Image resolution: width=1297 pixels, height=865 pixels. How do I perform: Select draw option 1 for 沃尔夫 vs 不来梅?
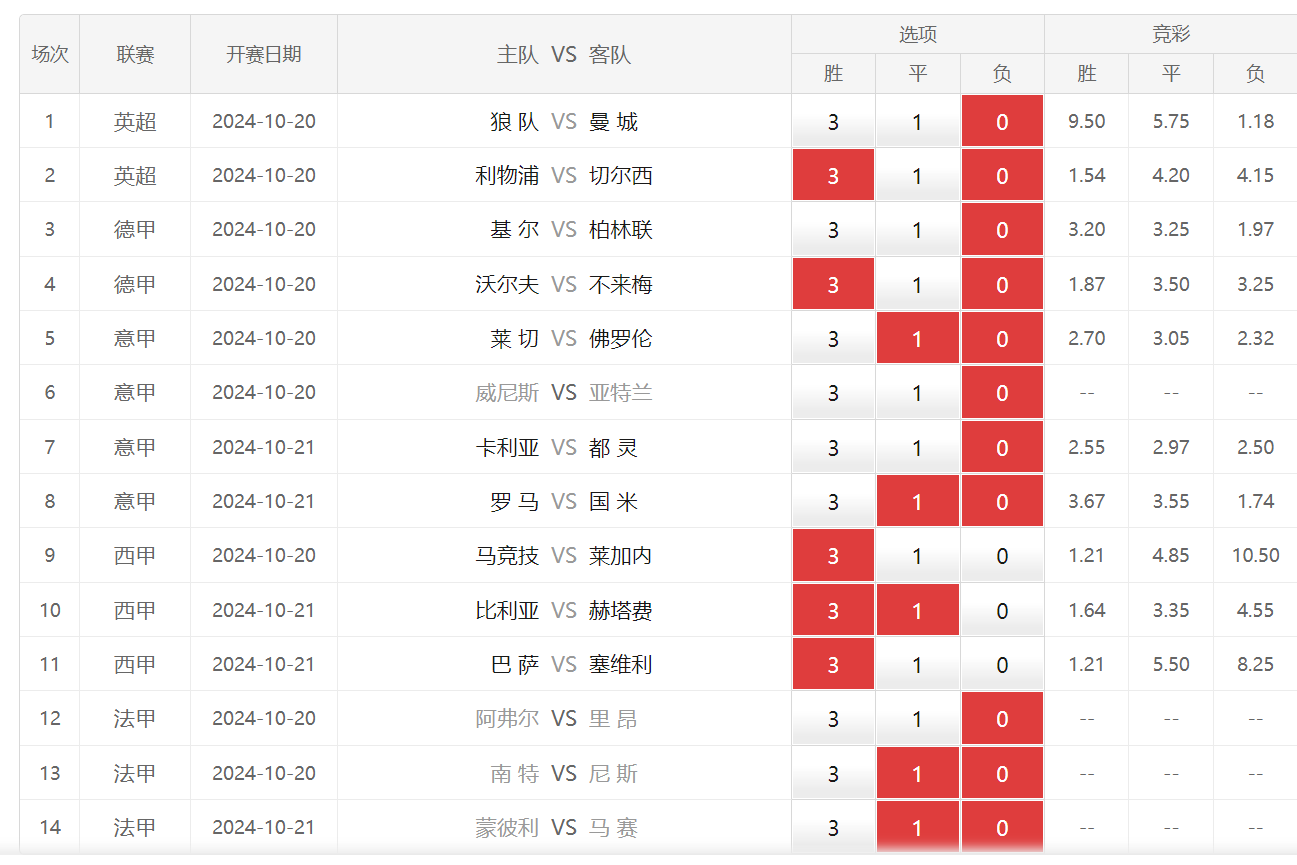pos(917,285)
